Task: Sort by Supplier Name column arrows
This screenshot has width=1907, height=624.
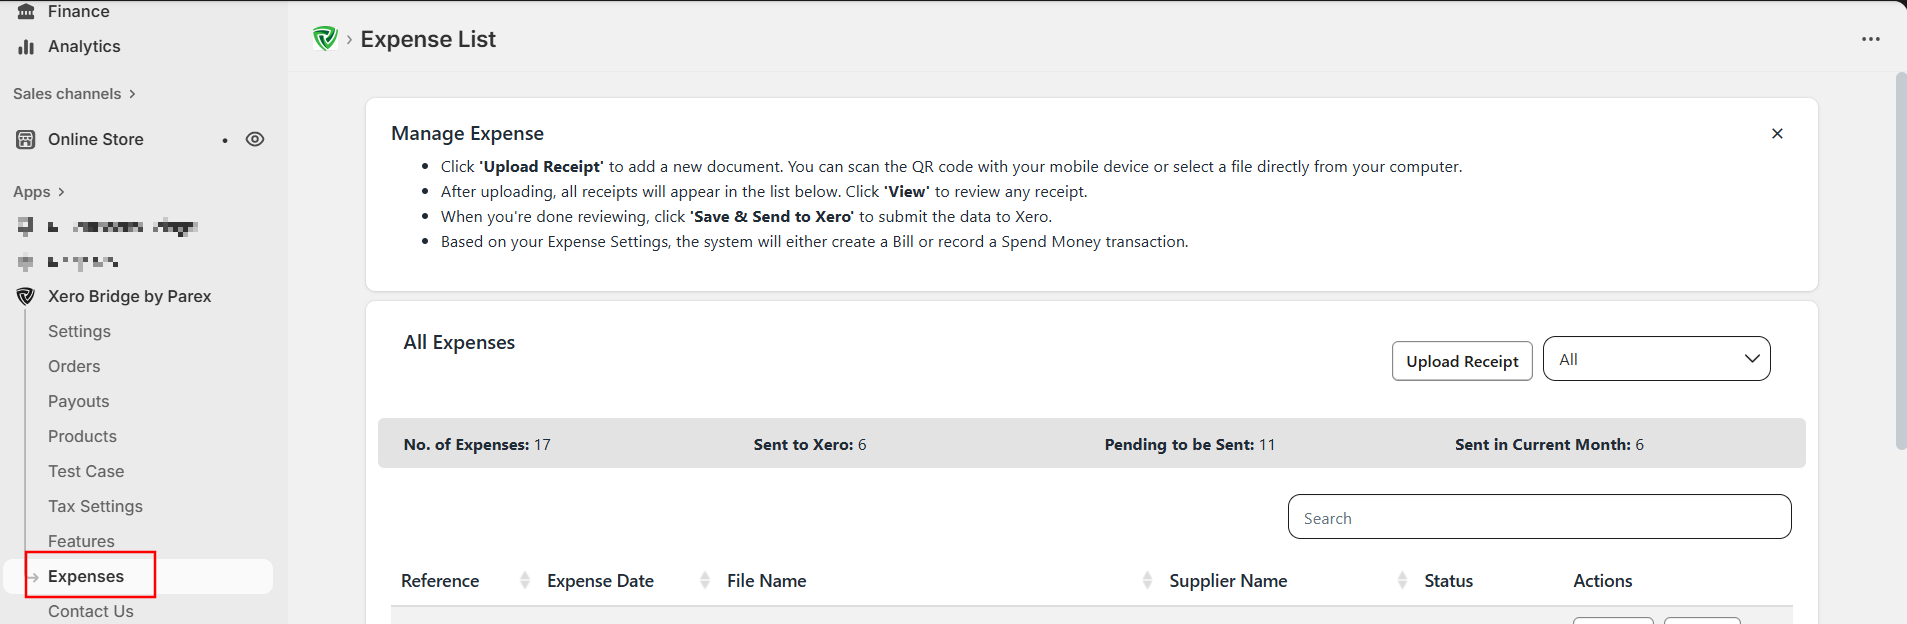Action: click(x=1402, y=581)
